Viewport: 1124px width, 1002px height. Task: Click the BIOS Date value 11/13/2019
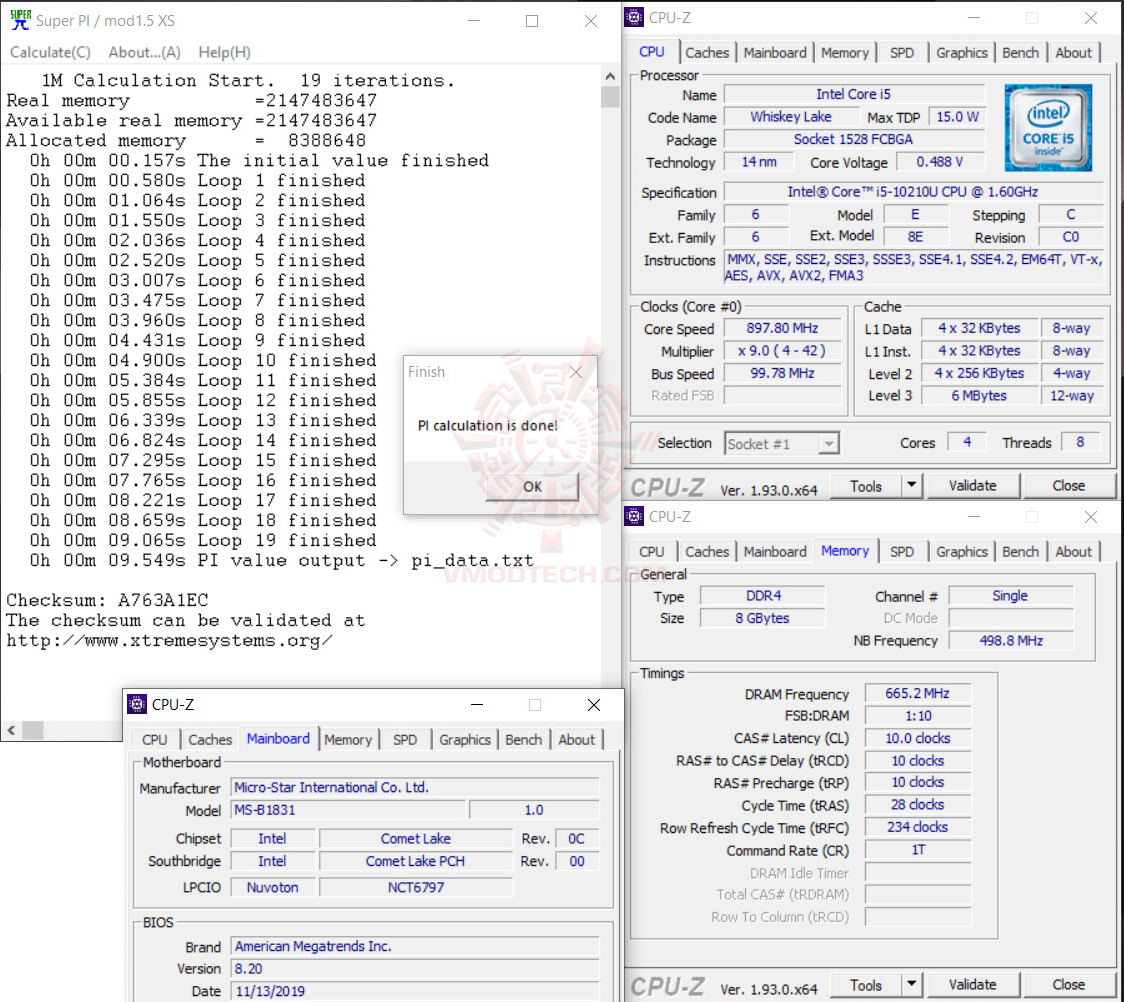(414, 991)
